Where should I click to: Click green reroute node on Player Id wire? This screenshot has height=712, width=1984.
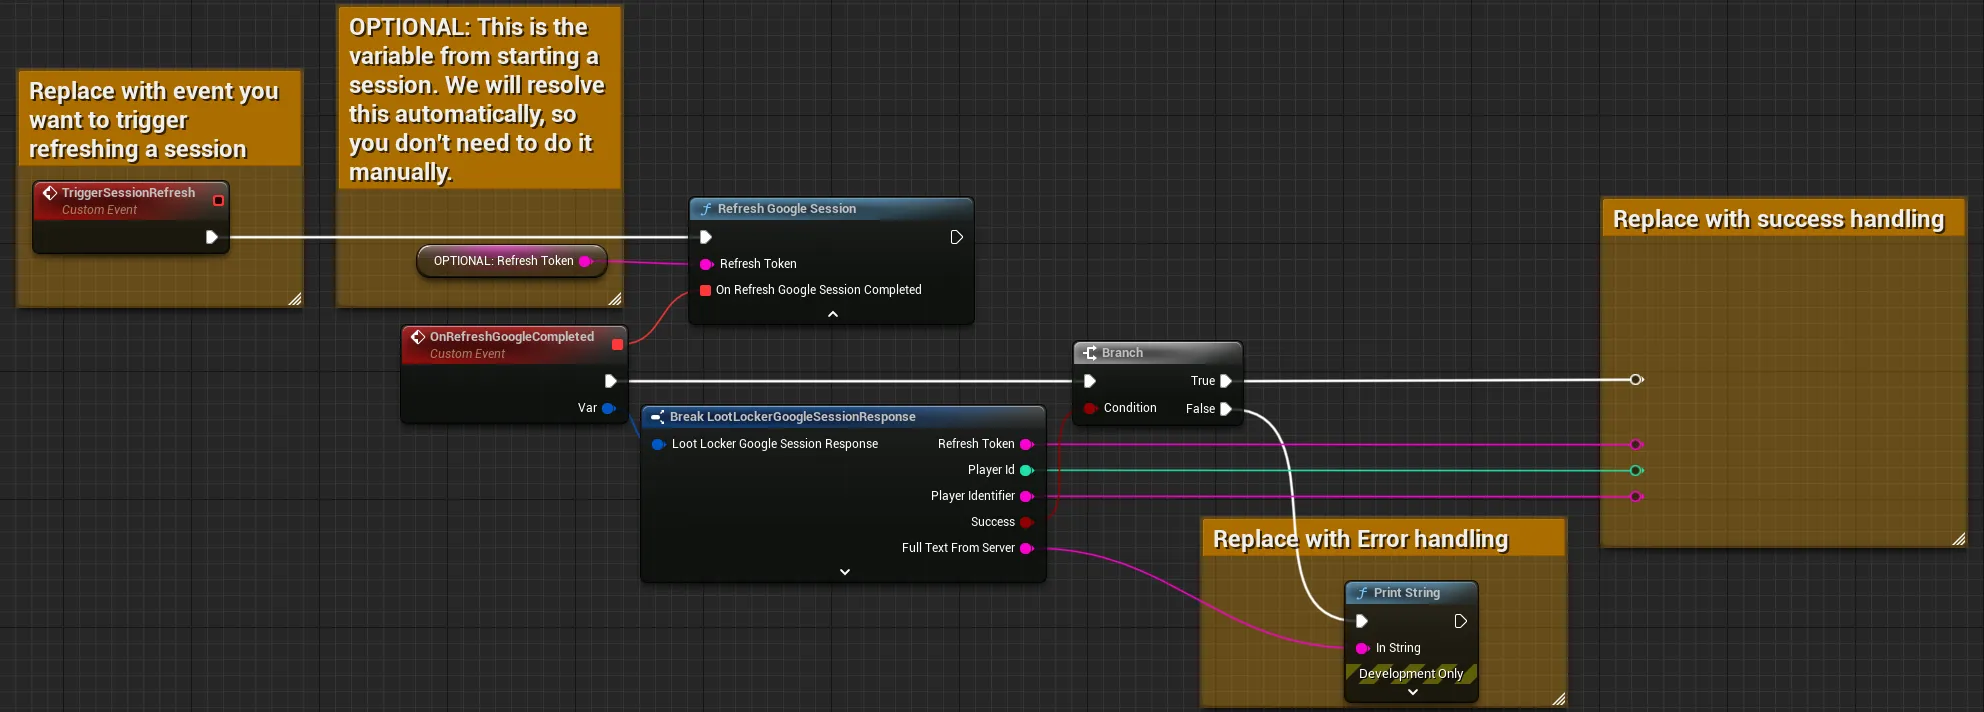(x=1636, y=470)
